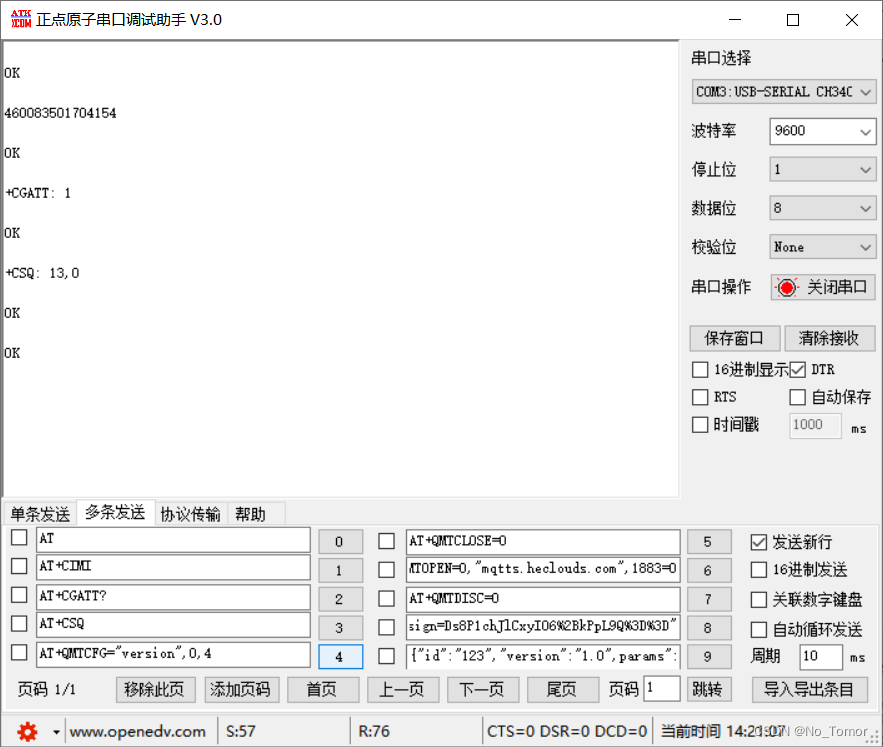883x747 pixels.
Task: Send AT+QMTDISC=0 with button 7
Action: click(709, 599)
